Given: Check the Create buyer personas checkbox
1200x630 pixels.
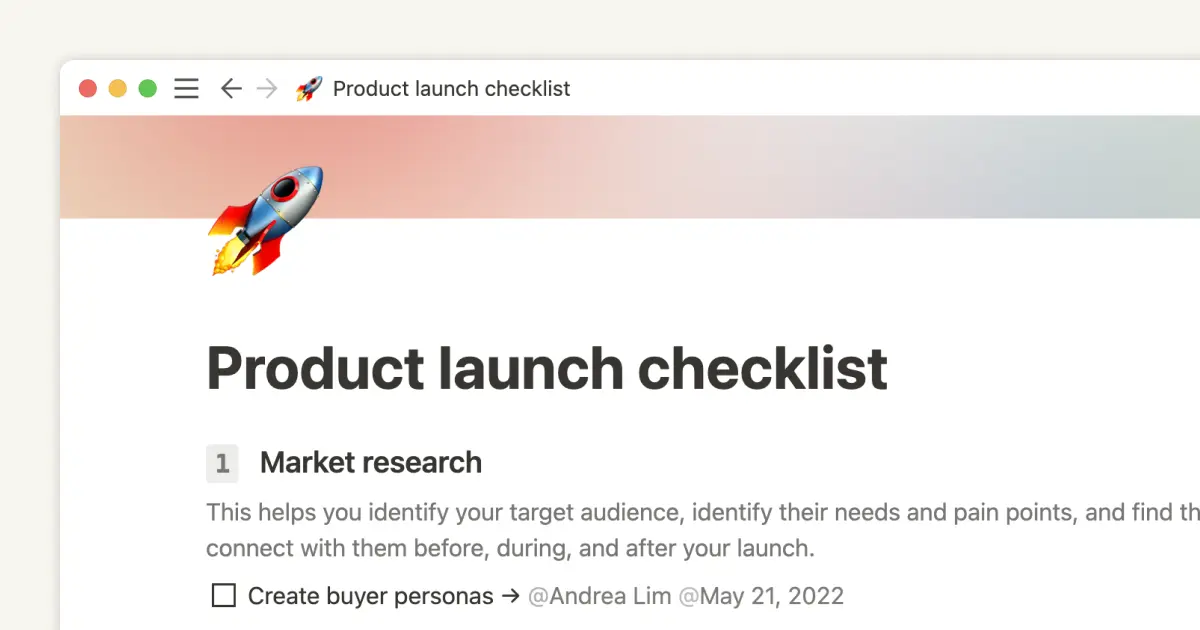Looking at the screenshot, I should [223, 595].
